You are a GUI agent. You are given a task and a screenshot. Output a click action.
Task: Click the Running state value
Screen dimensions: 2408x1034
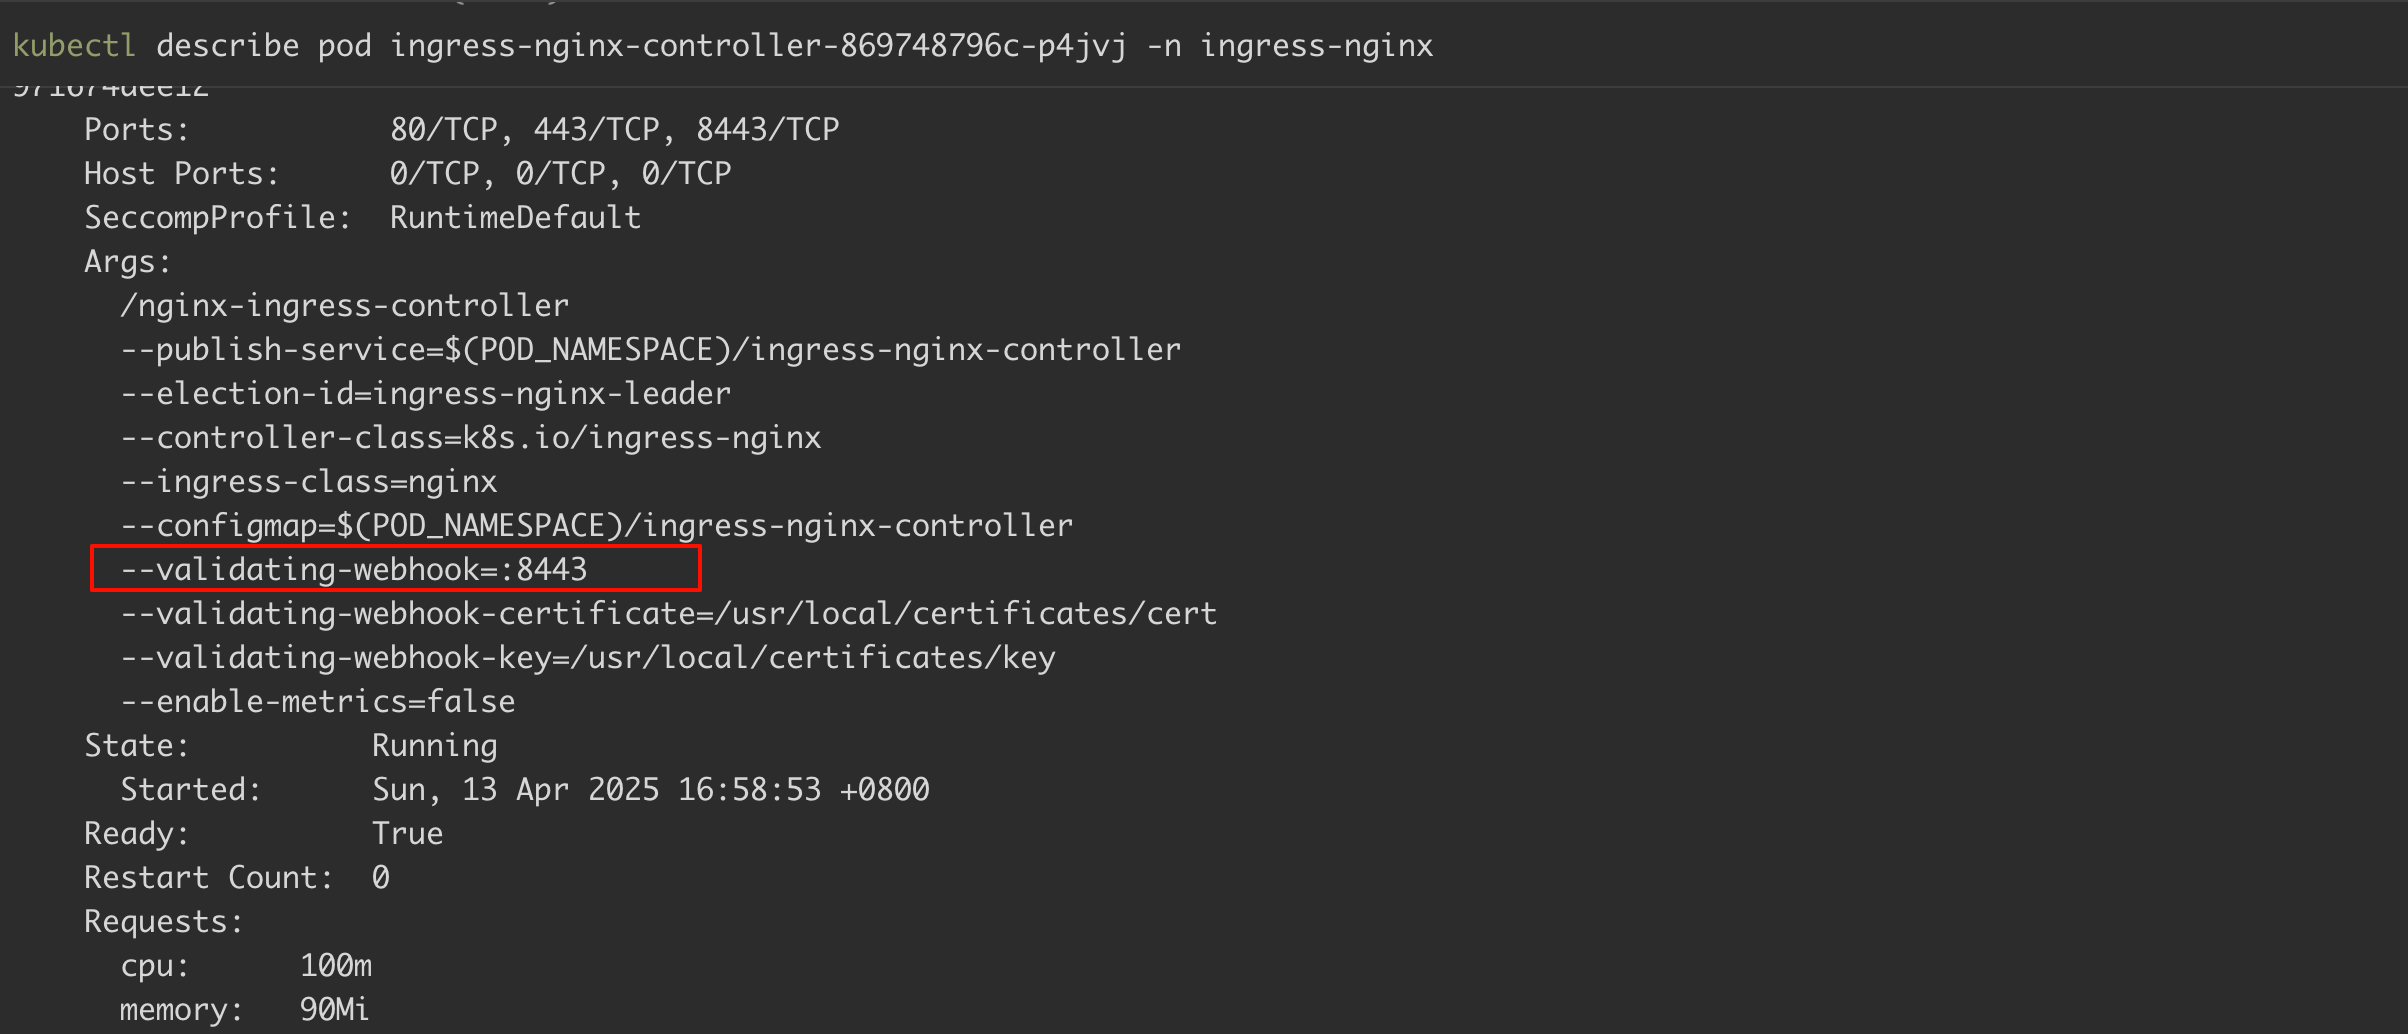(434, 746)
